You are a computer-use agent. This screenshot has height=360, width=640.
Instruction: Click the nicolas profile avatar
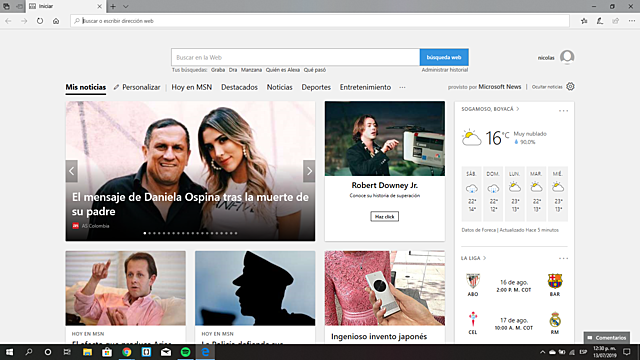point(567,57)
